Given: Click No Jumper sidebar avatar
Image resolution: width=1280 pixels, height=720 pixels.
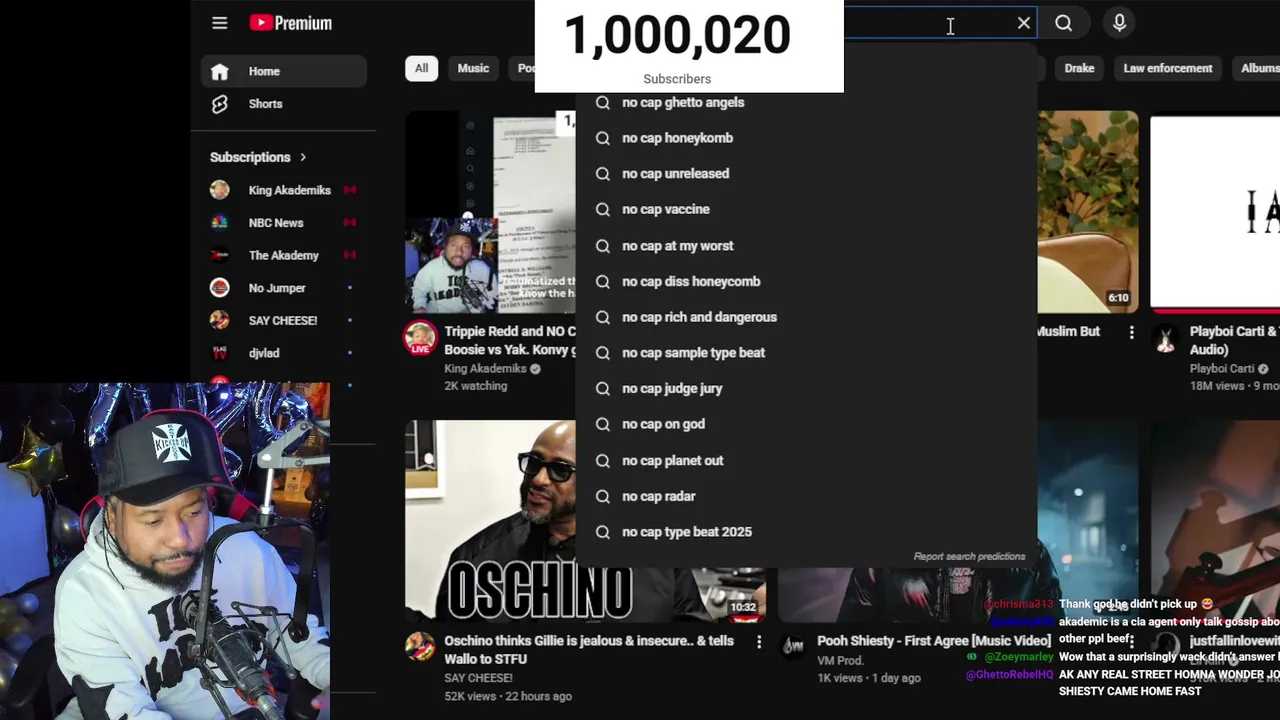Looking at the screenshot, I should (x=220, y=288).
